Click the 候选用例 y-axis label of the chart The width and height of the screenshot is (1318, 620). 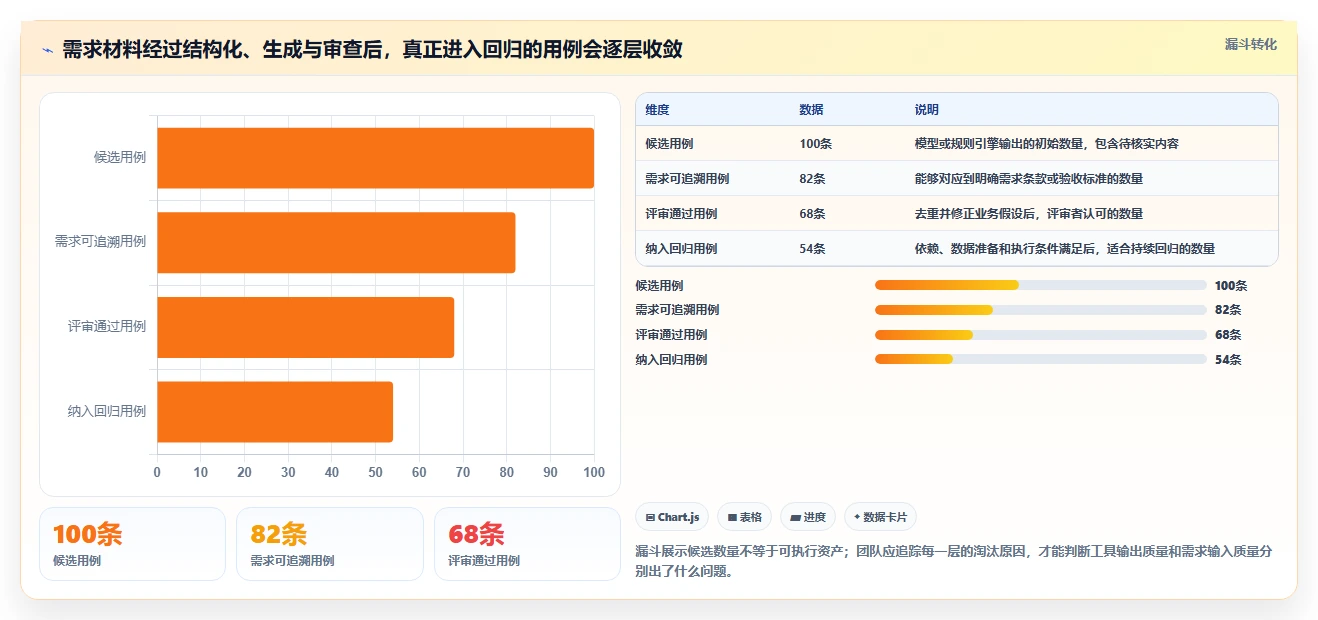120,157
